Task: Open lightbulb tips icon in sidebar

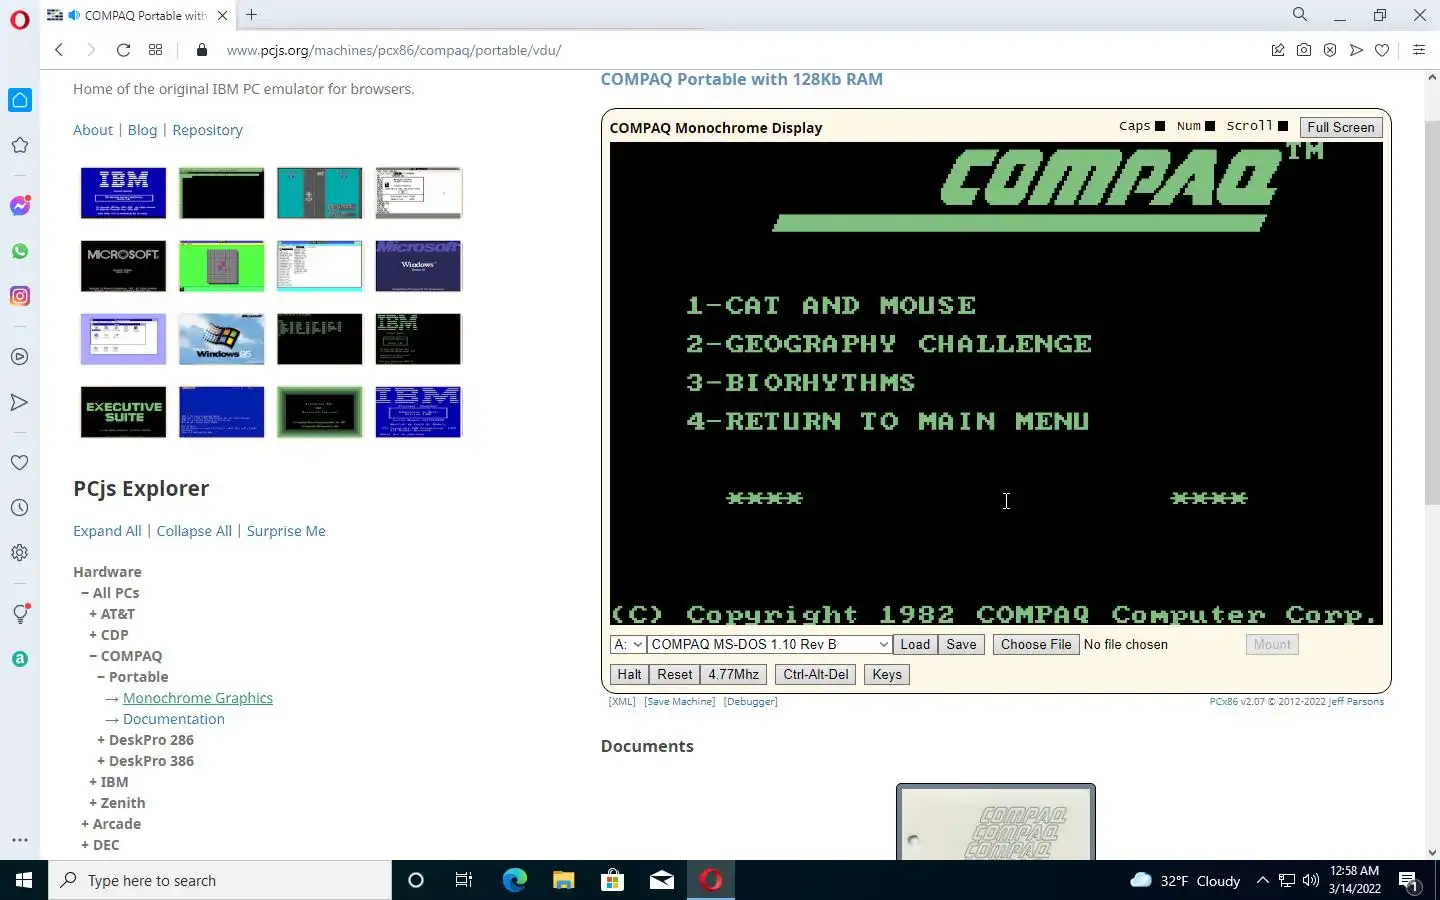Action: click(x=20, y=614)
